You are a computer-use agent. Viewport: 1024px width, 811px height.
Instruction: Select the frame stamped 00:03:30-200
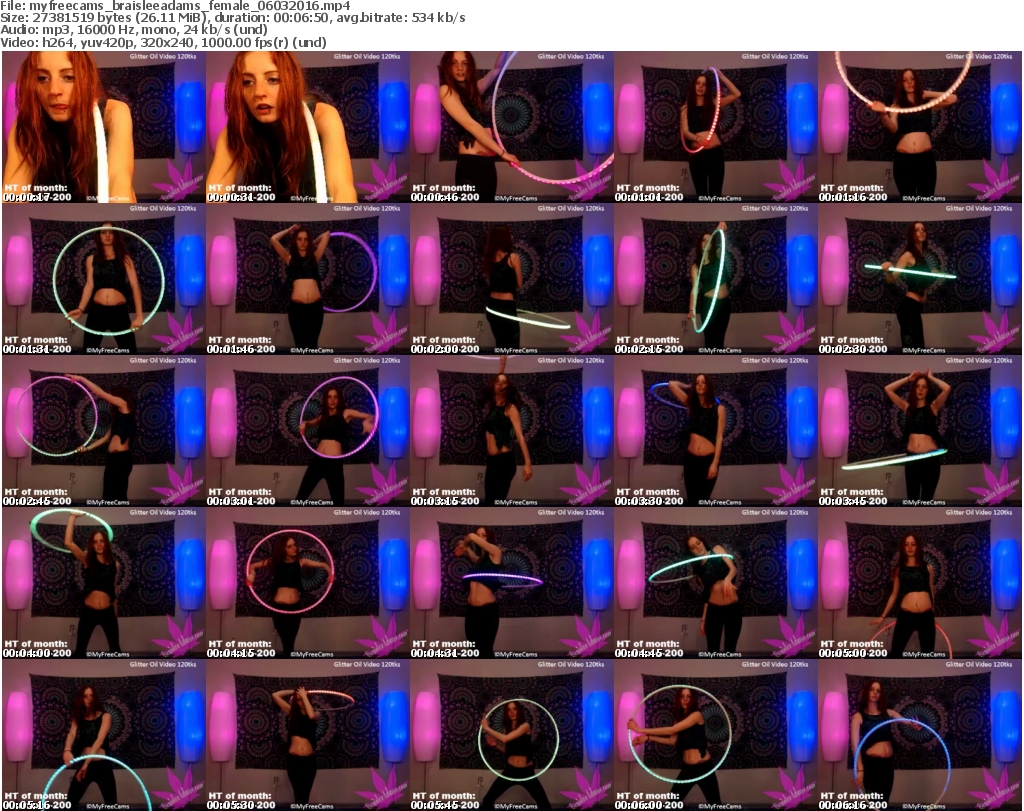click(x=716, y=431)
